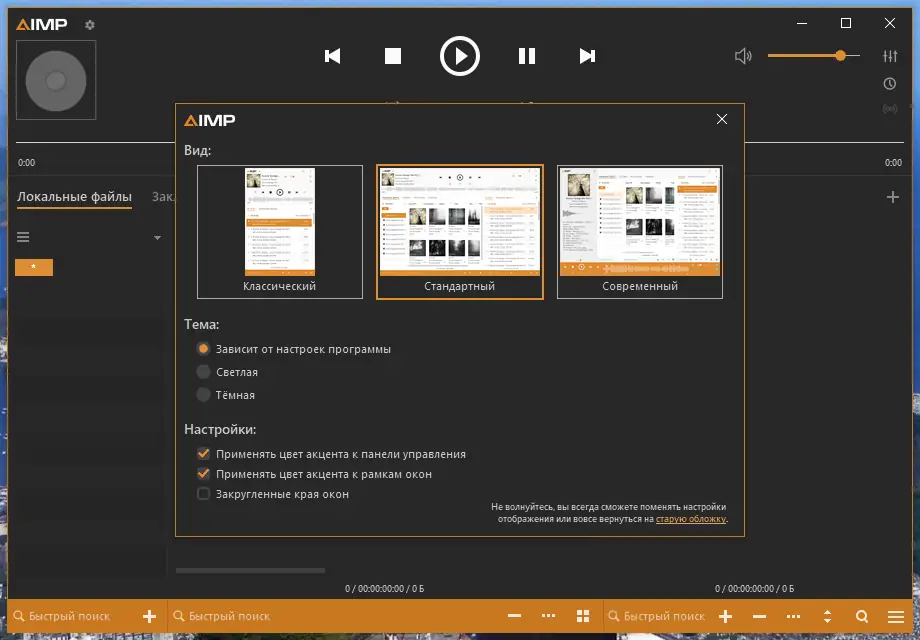This screenshot has width=920, height=640.
Task: Open the старую обложку link
Action: pyautogui.click(x=691, y=519)
